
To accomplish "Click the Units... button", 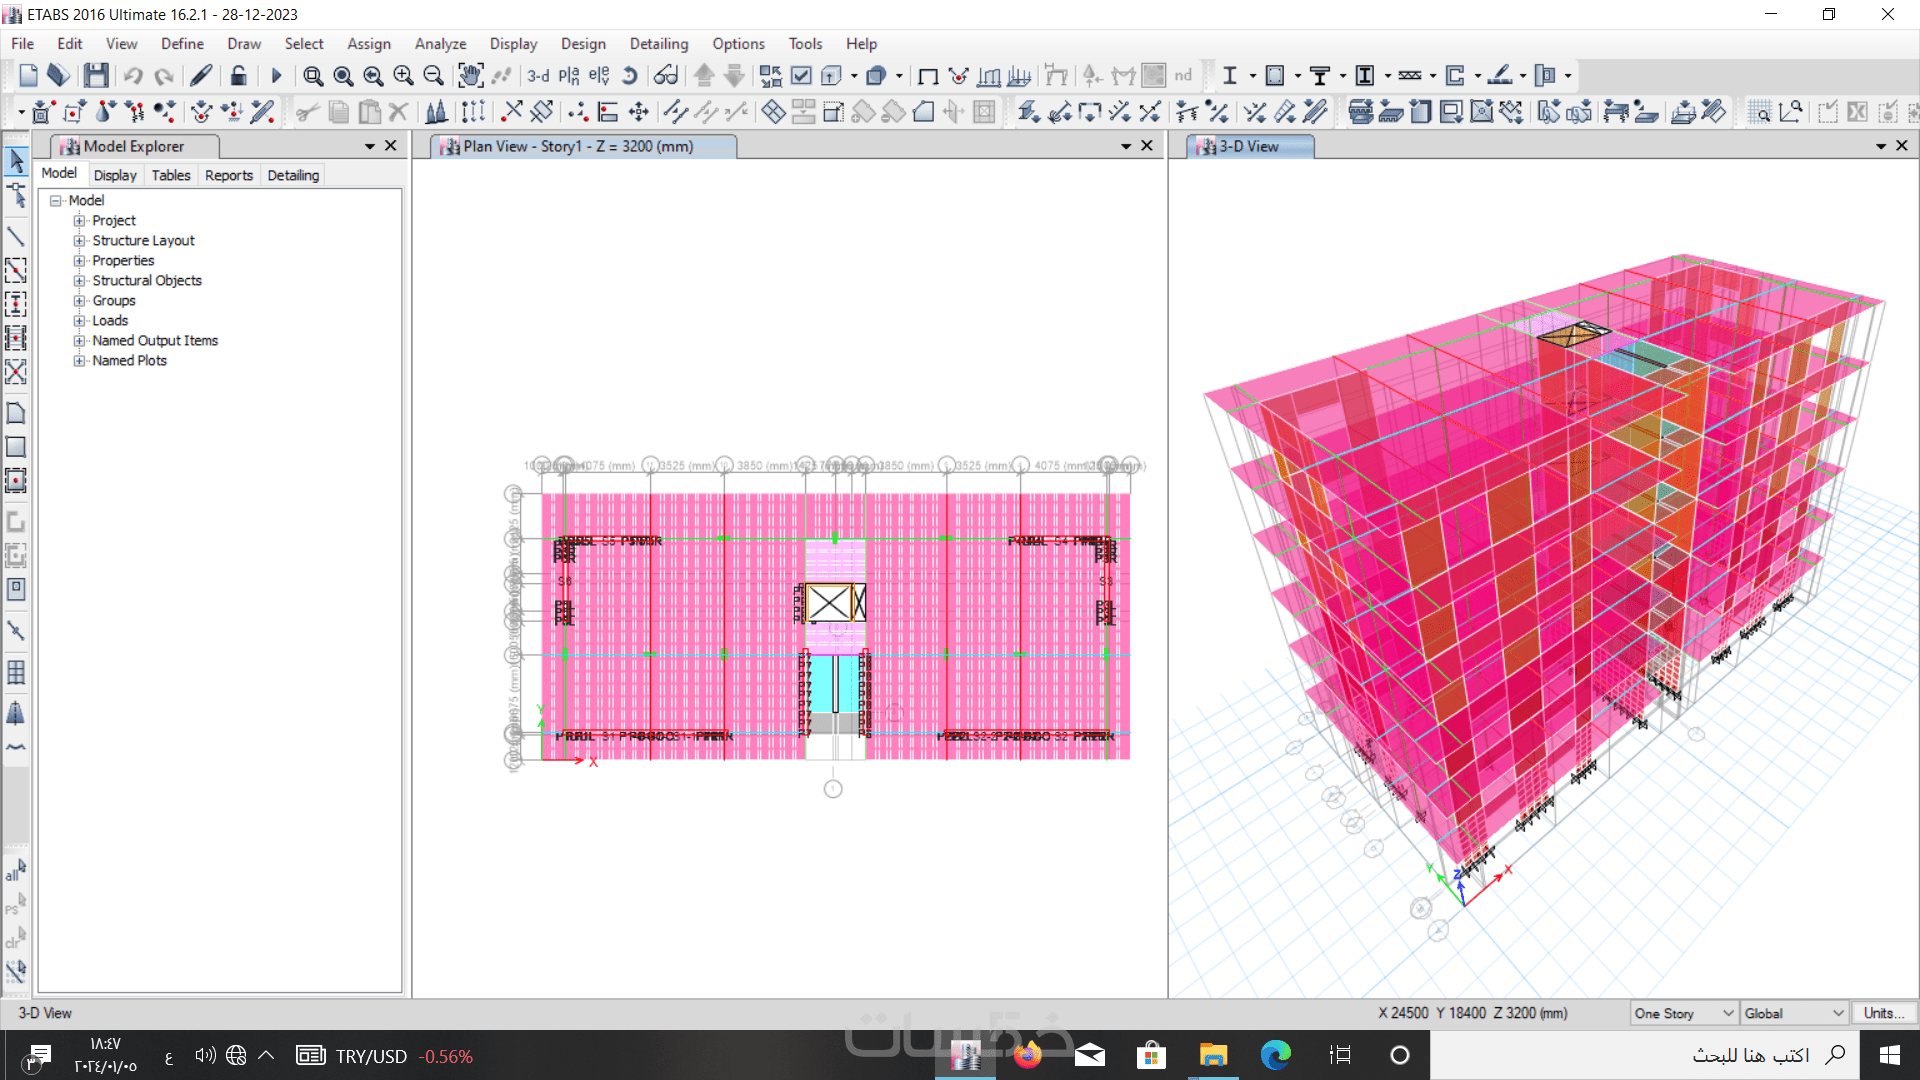I will pos(1883,1013).
